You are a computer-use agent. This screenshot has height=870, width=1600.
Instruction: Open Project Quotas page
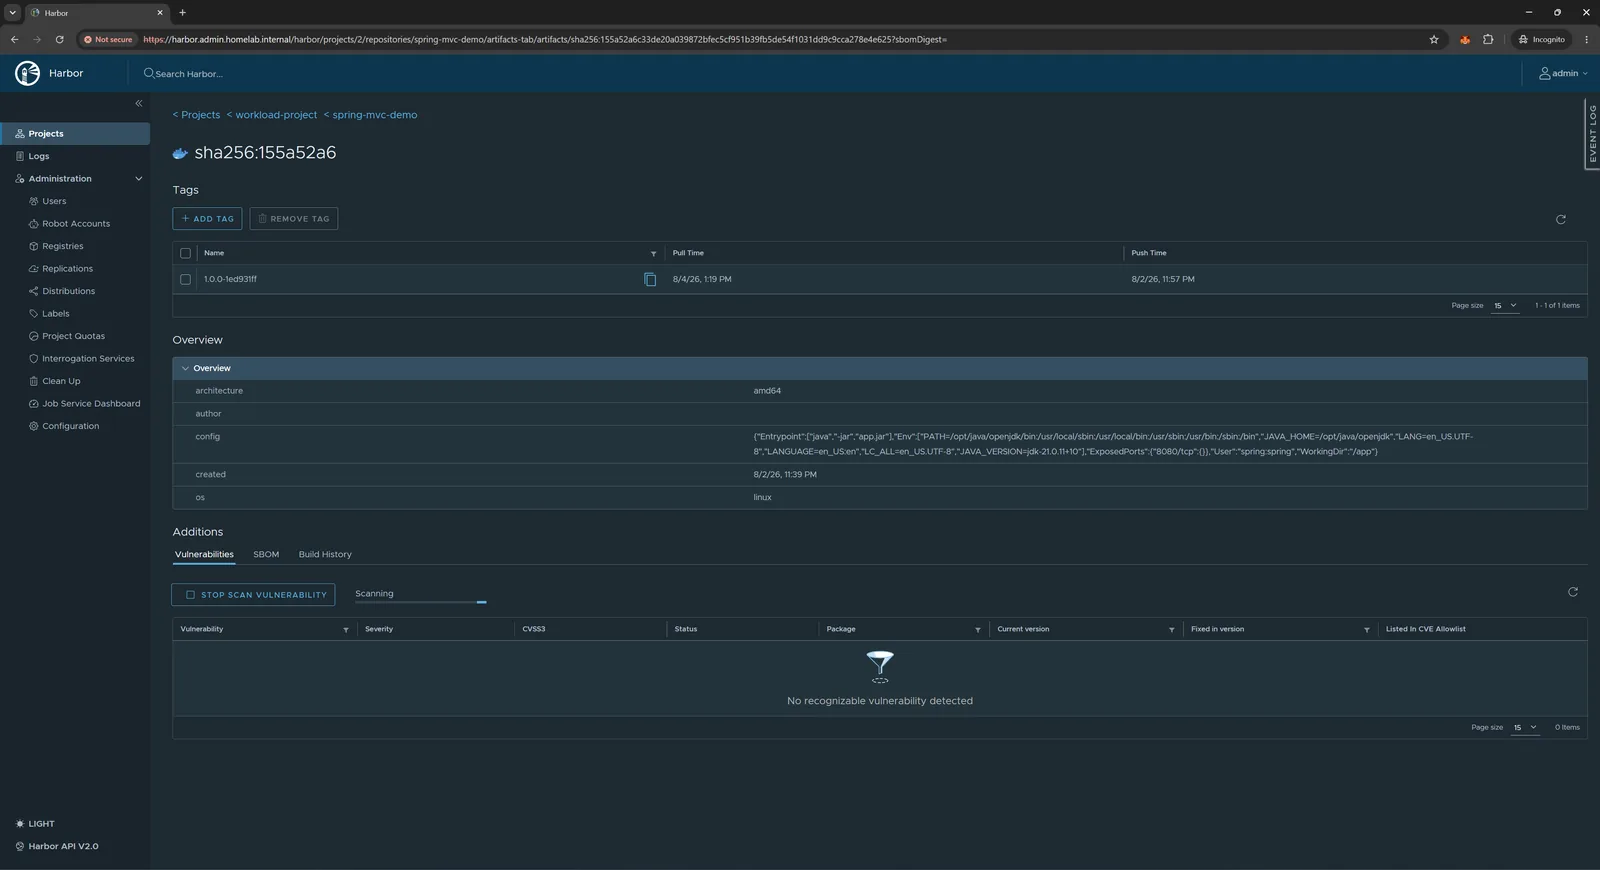pyautogui.click(x=73, y=336)
